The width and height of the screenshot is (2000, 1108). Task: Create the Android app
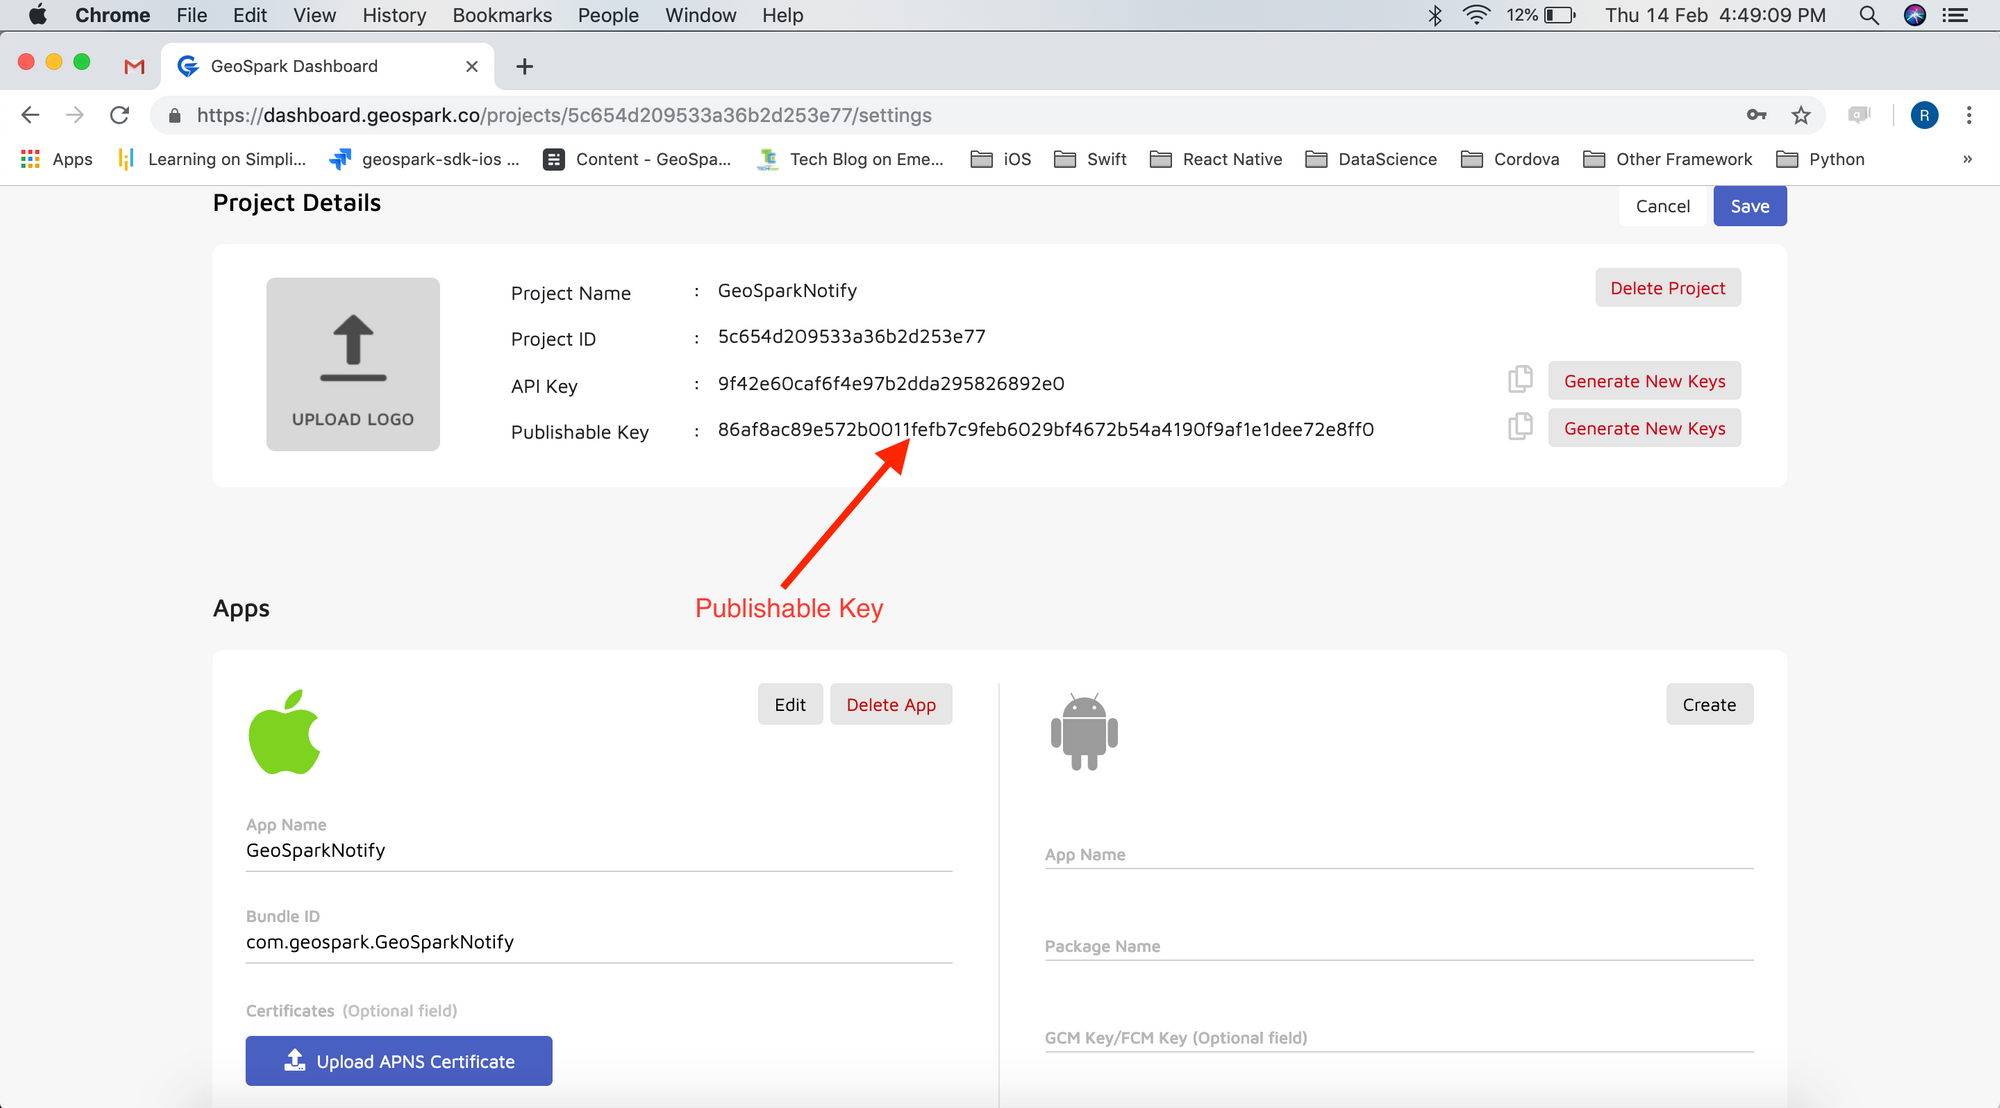point(1709,704)
